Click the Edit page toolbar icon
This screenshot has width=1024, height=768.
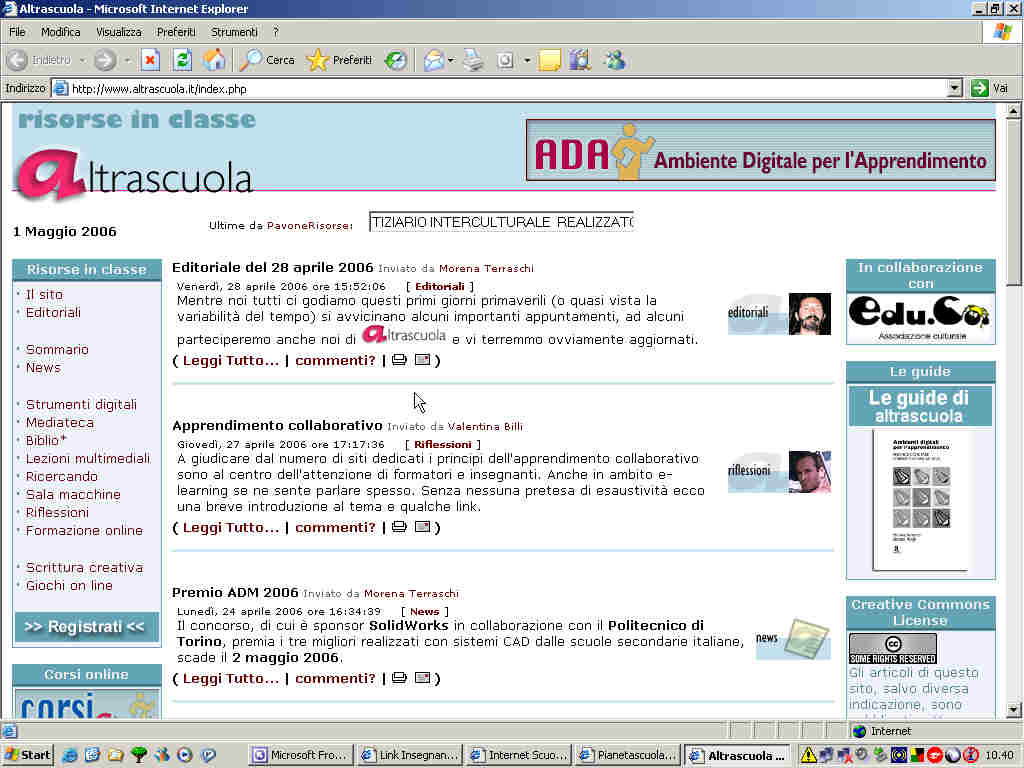pyautogui.click(x=505, y=61)
